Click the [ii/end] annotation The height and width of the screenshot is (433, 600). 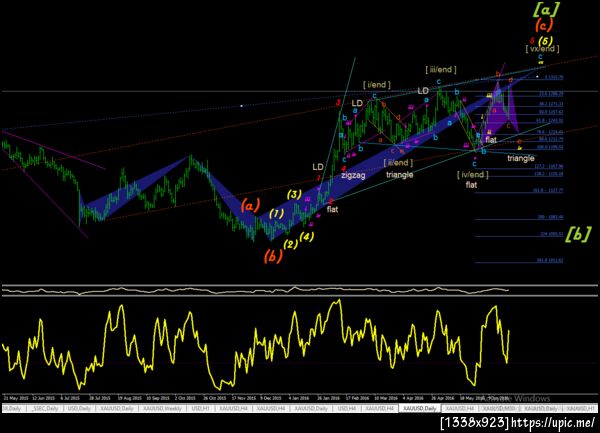coord(398,163)
